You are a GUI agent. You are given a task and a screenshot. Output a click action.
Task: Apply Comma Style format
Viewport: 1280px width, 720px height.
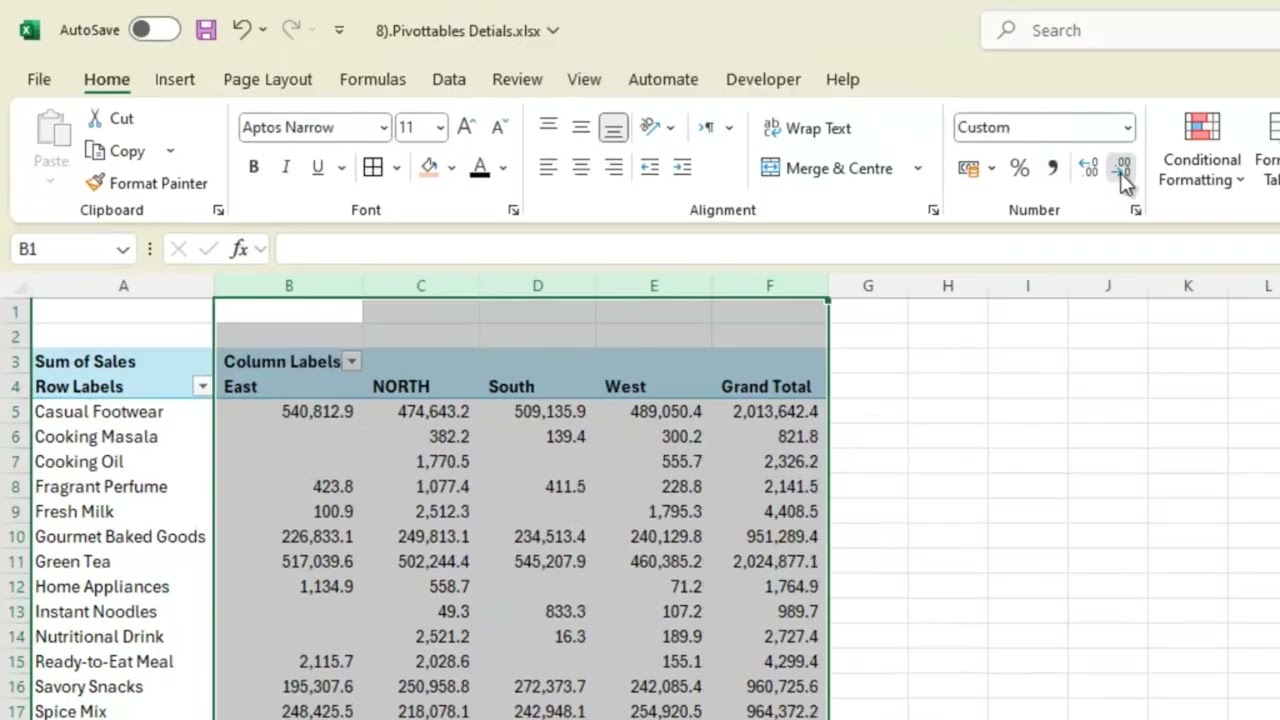pyautogui.click(x=1052, y=168)
